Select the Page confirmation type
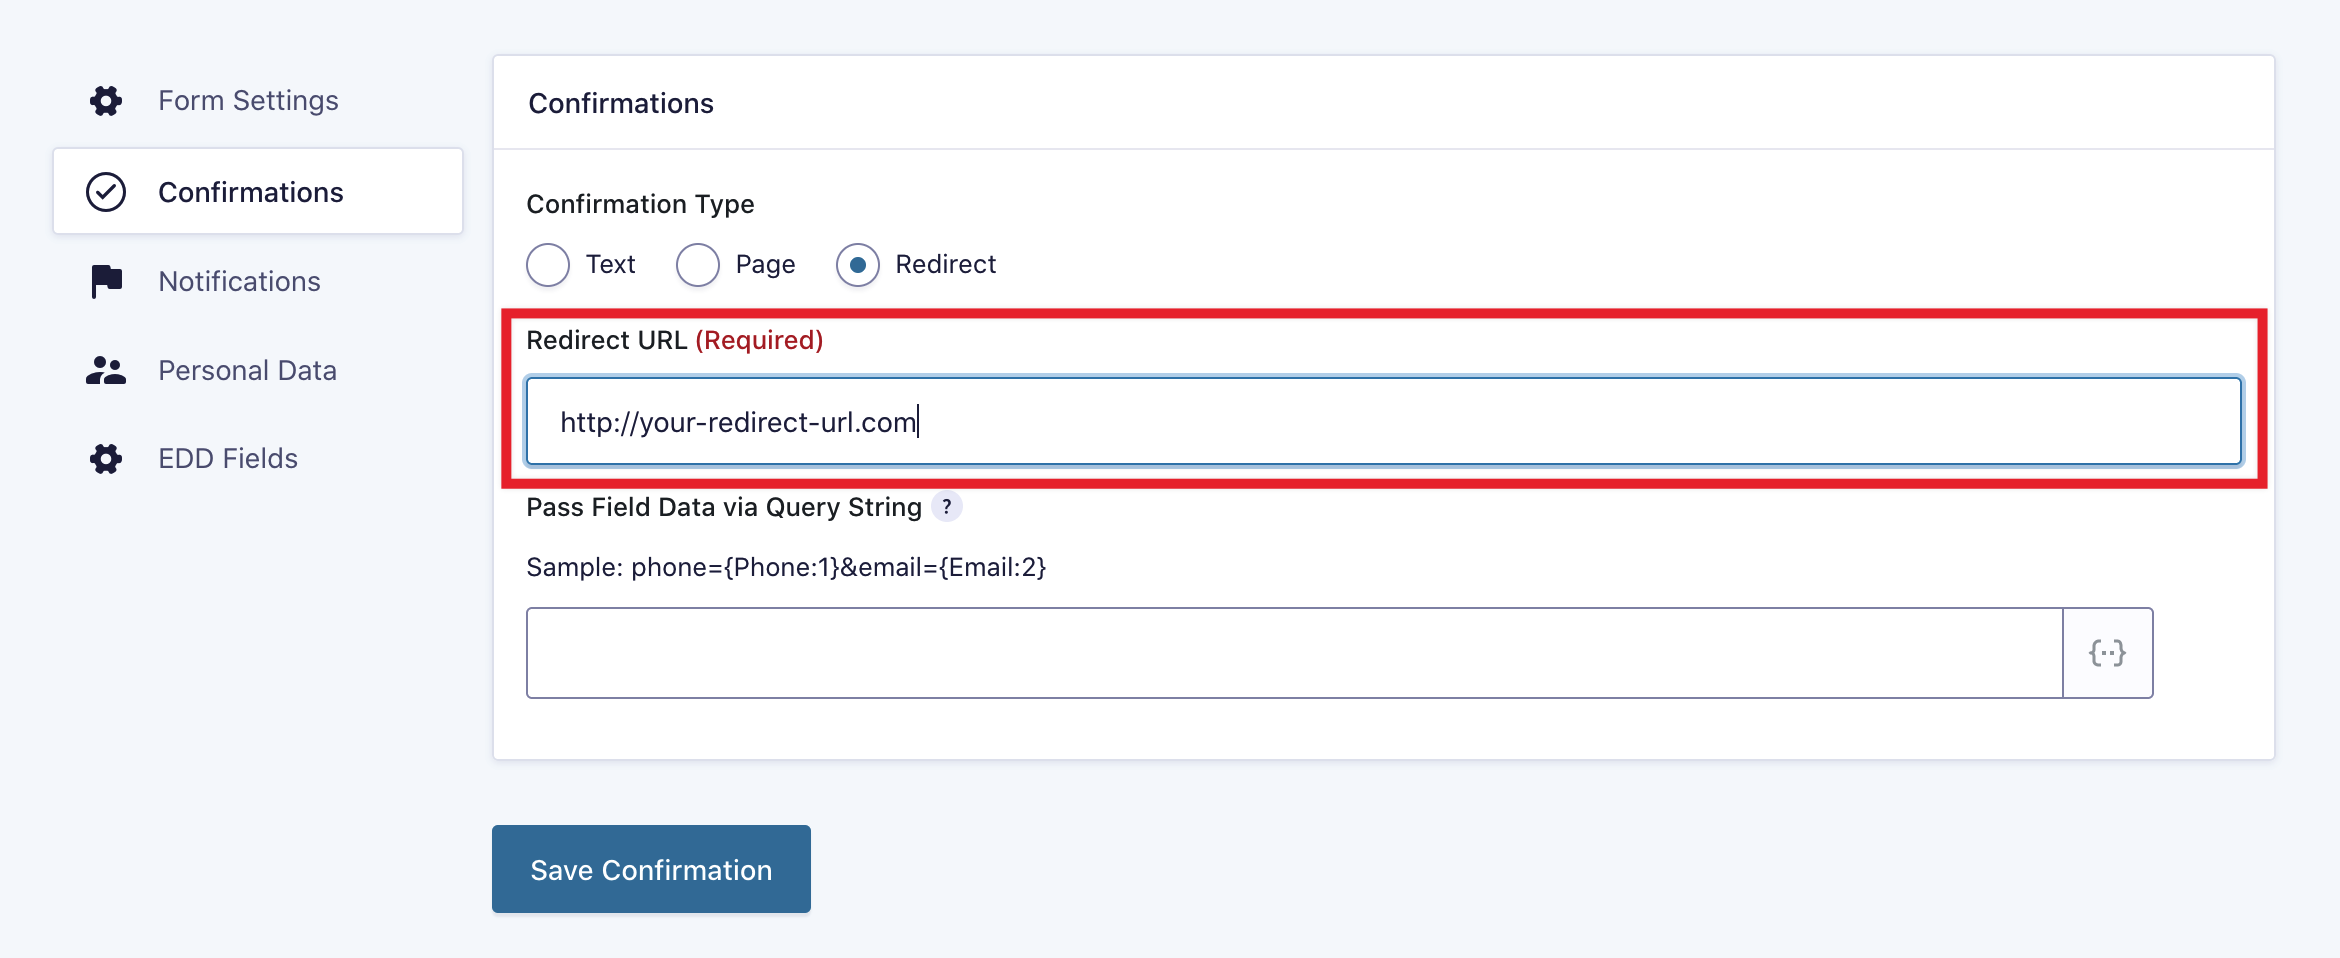Screen dimensions: 2340x958 [x=698, y=265]
